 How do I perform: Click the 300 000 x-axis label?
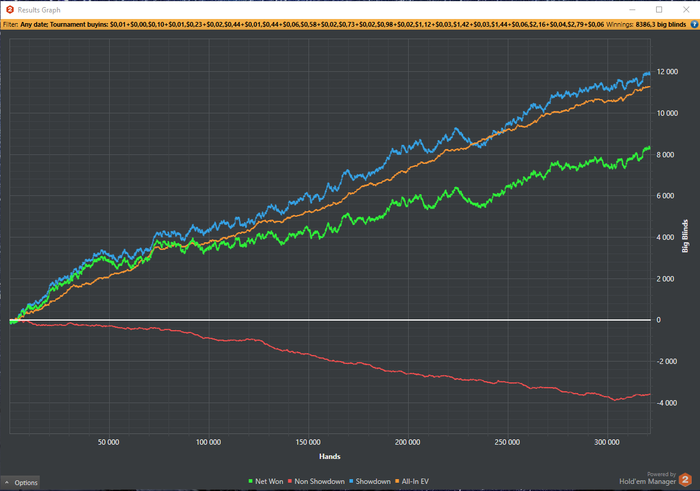pyautogui.click(x=607, y=442)
